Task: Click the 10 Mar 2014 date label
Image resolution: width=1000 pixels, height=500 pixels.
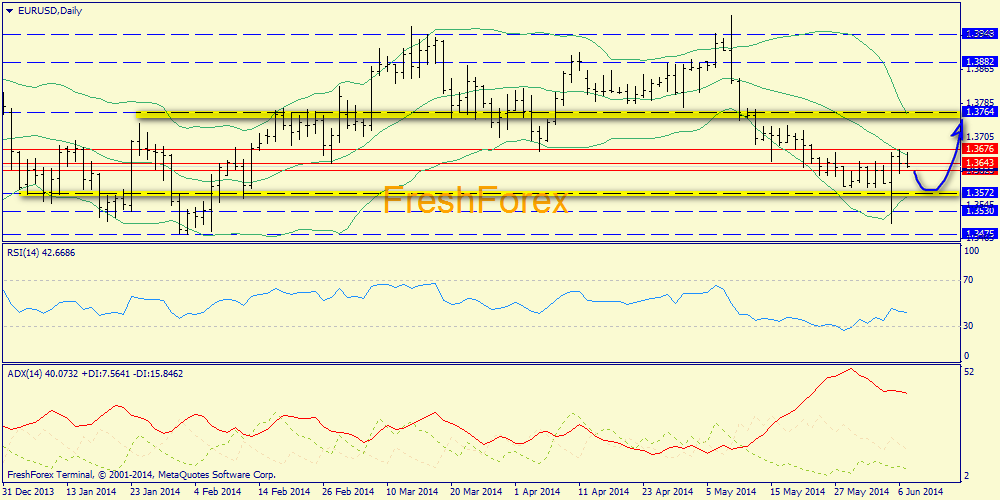Action: 411,492
